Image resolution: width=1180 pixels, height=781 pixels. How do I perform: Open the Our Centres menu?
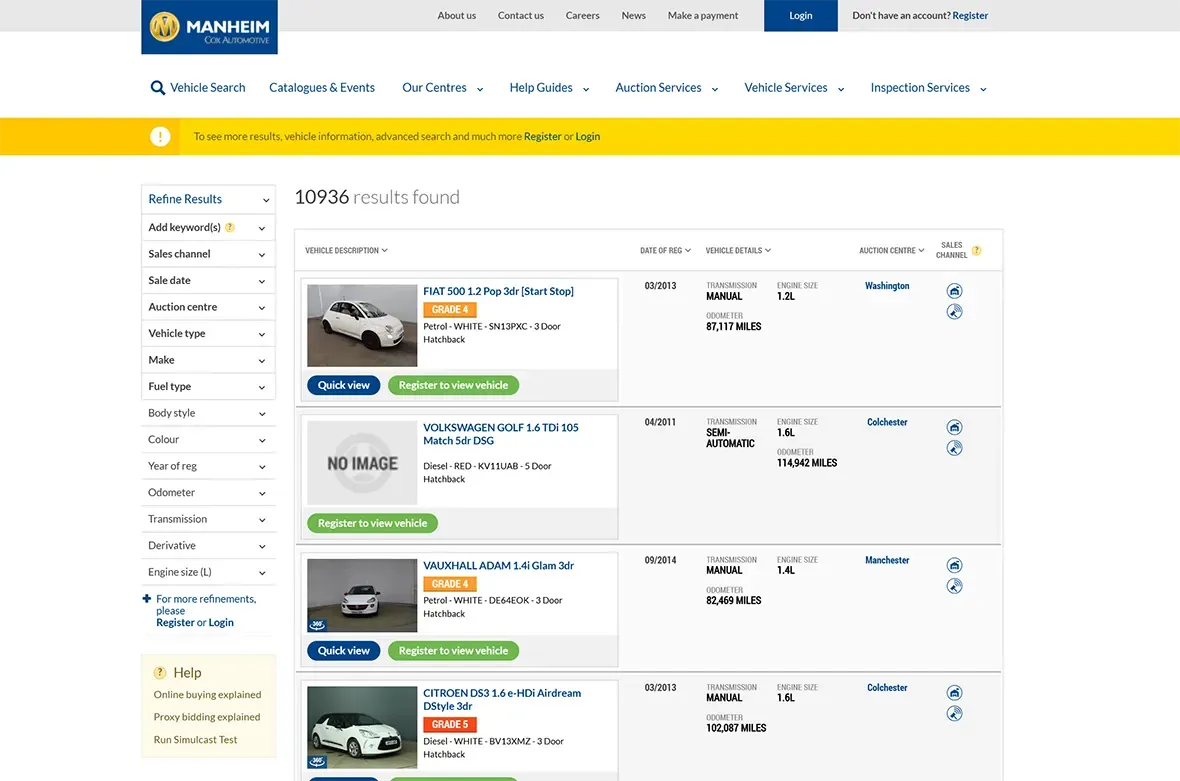point(442,88)
